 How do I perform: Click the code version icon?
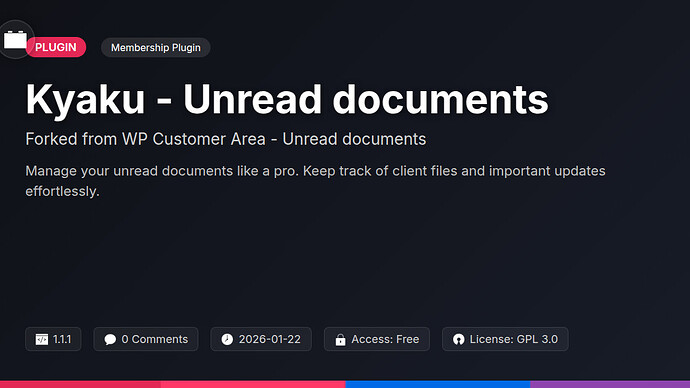[42, 339]
